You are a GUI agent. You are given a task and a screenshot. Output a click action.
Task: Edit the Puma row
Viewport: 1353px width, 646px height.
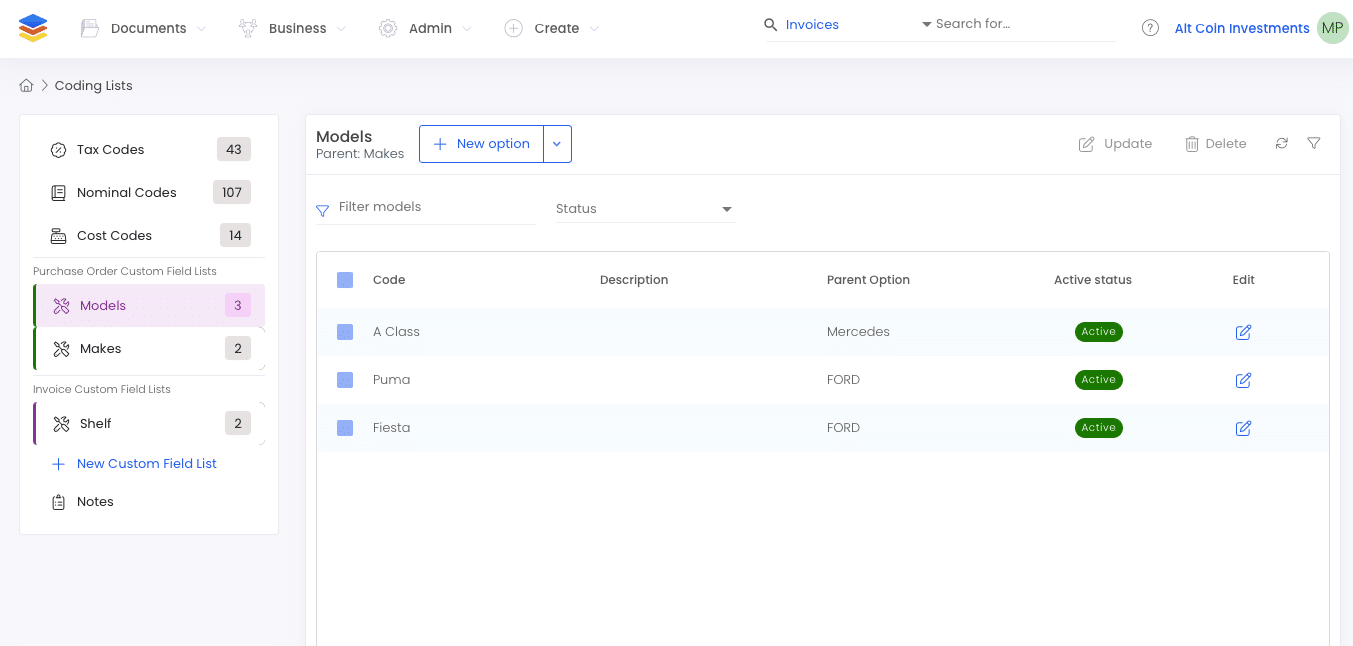pyautogui.click(x=1243, y=380)
